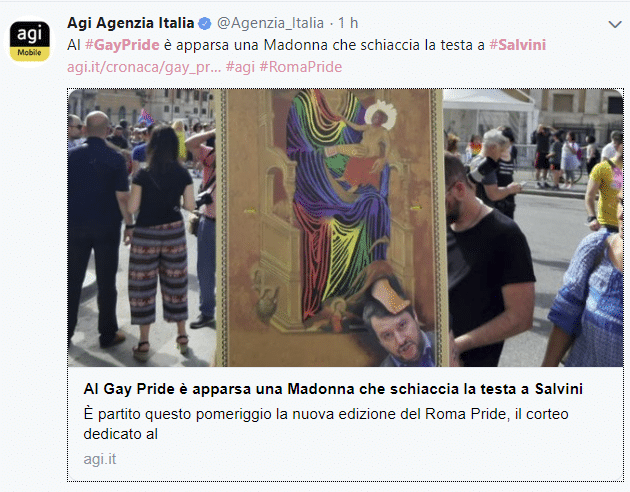The image size is (630, 492).
Task: Click the #RomaPride hashtag
Action: point(301,67)
